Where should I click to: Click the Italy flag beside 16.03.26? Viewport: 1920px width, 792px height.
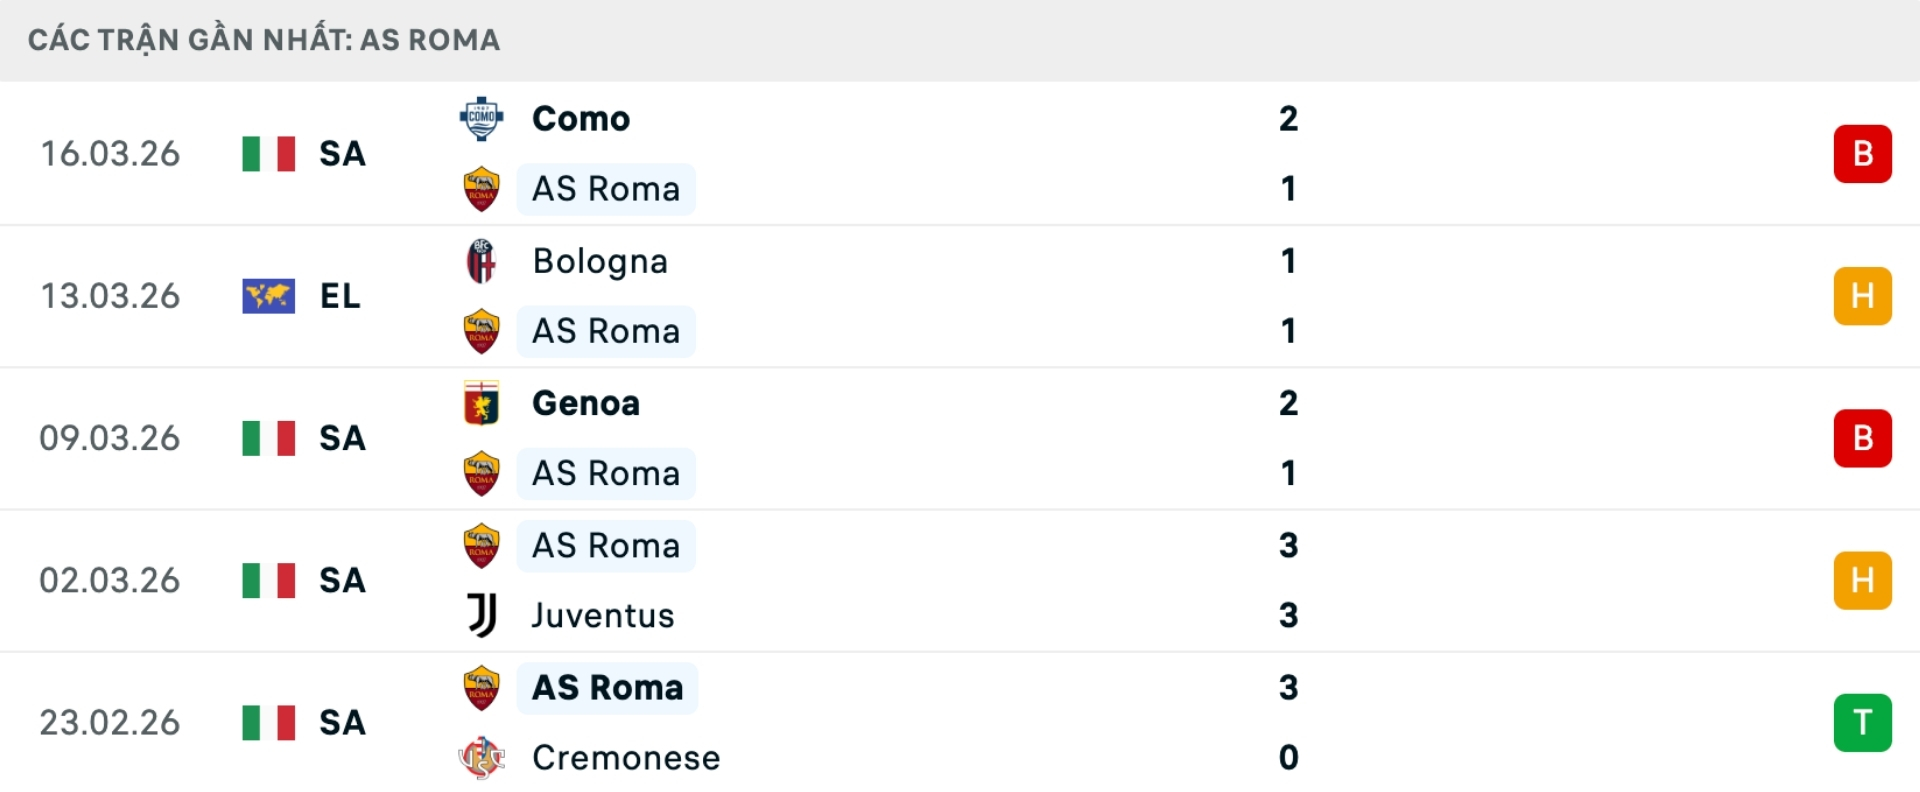click(268, 154)
